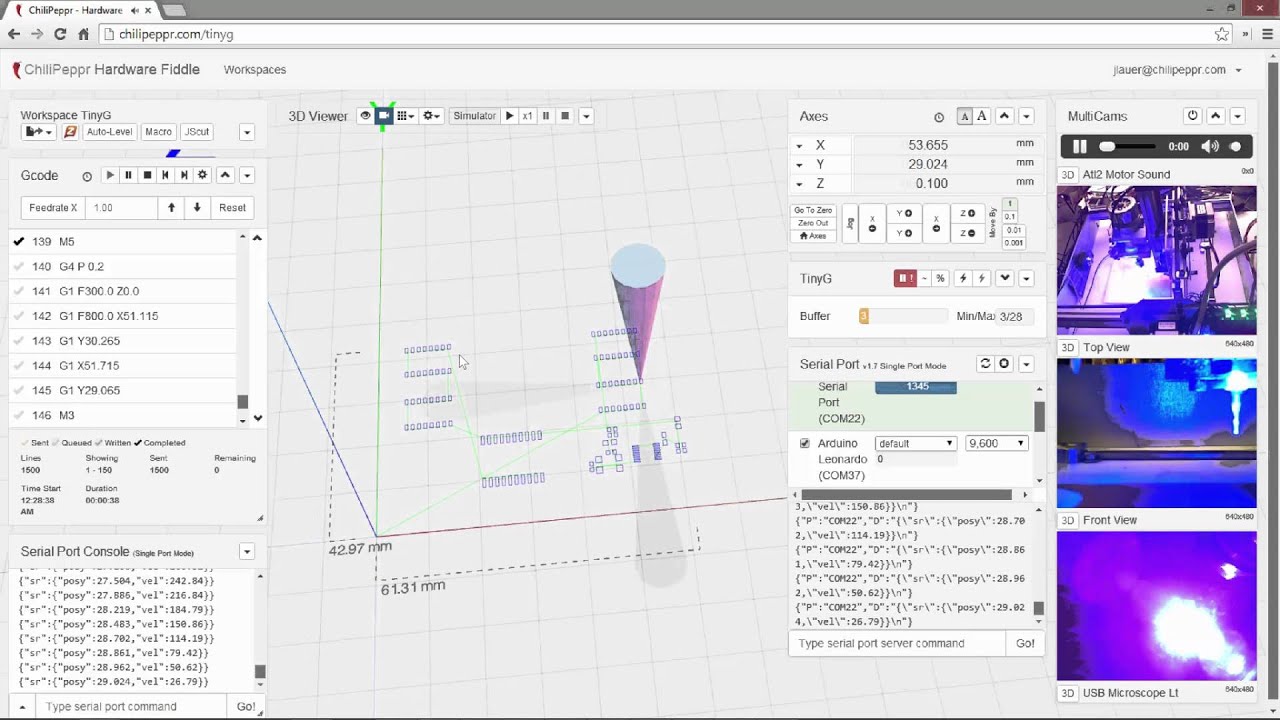The width and height of the screenshot is (1280, 720).
Task: Play the Gcode file
Action: [110, 175]
